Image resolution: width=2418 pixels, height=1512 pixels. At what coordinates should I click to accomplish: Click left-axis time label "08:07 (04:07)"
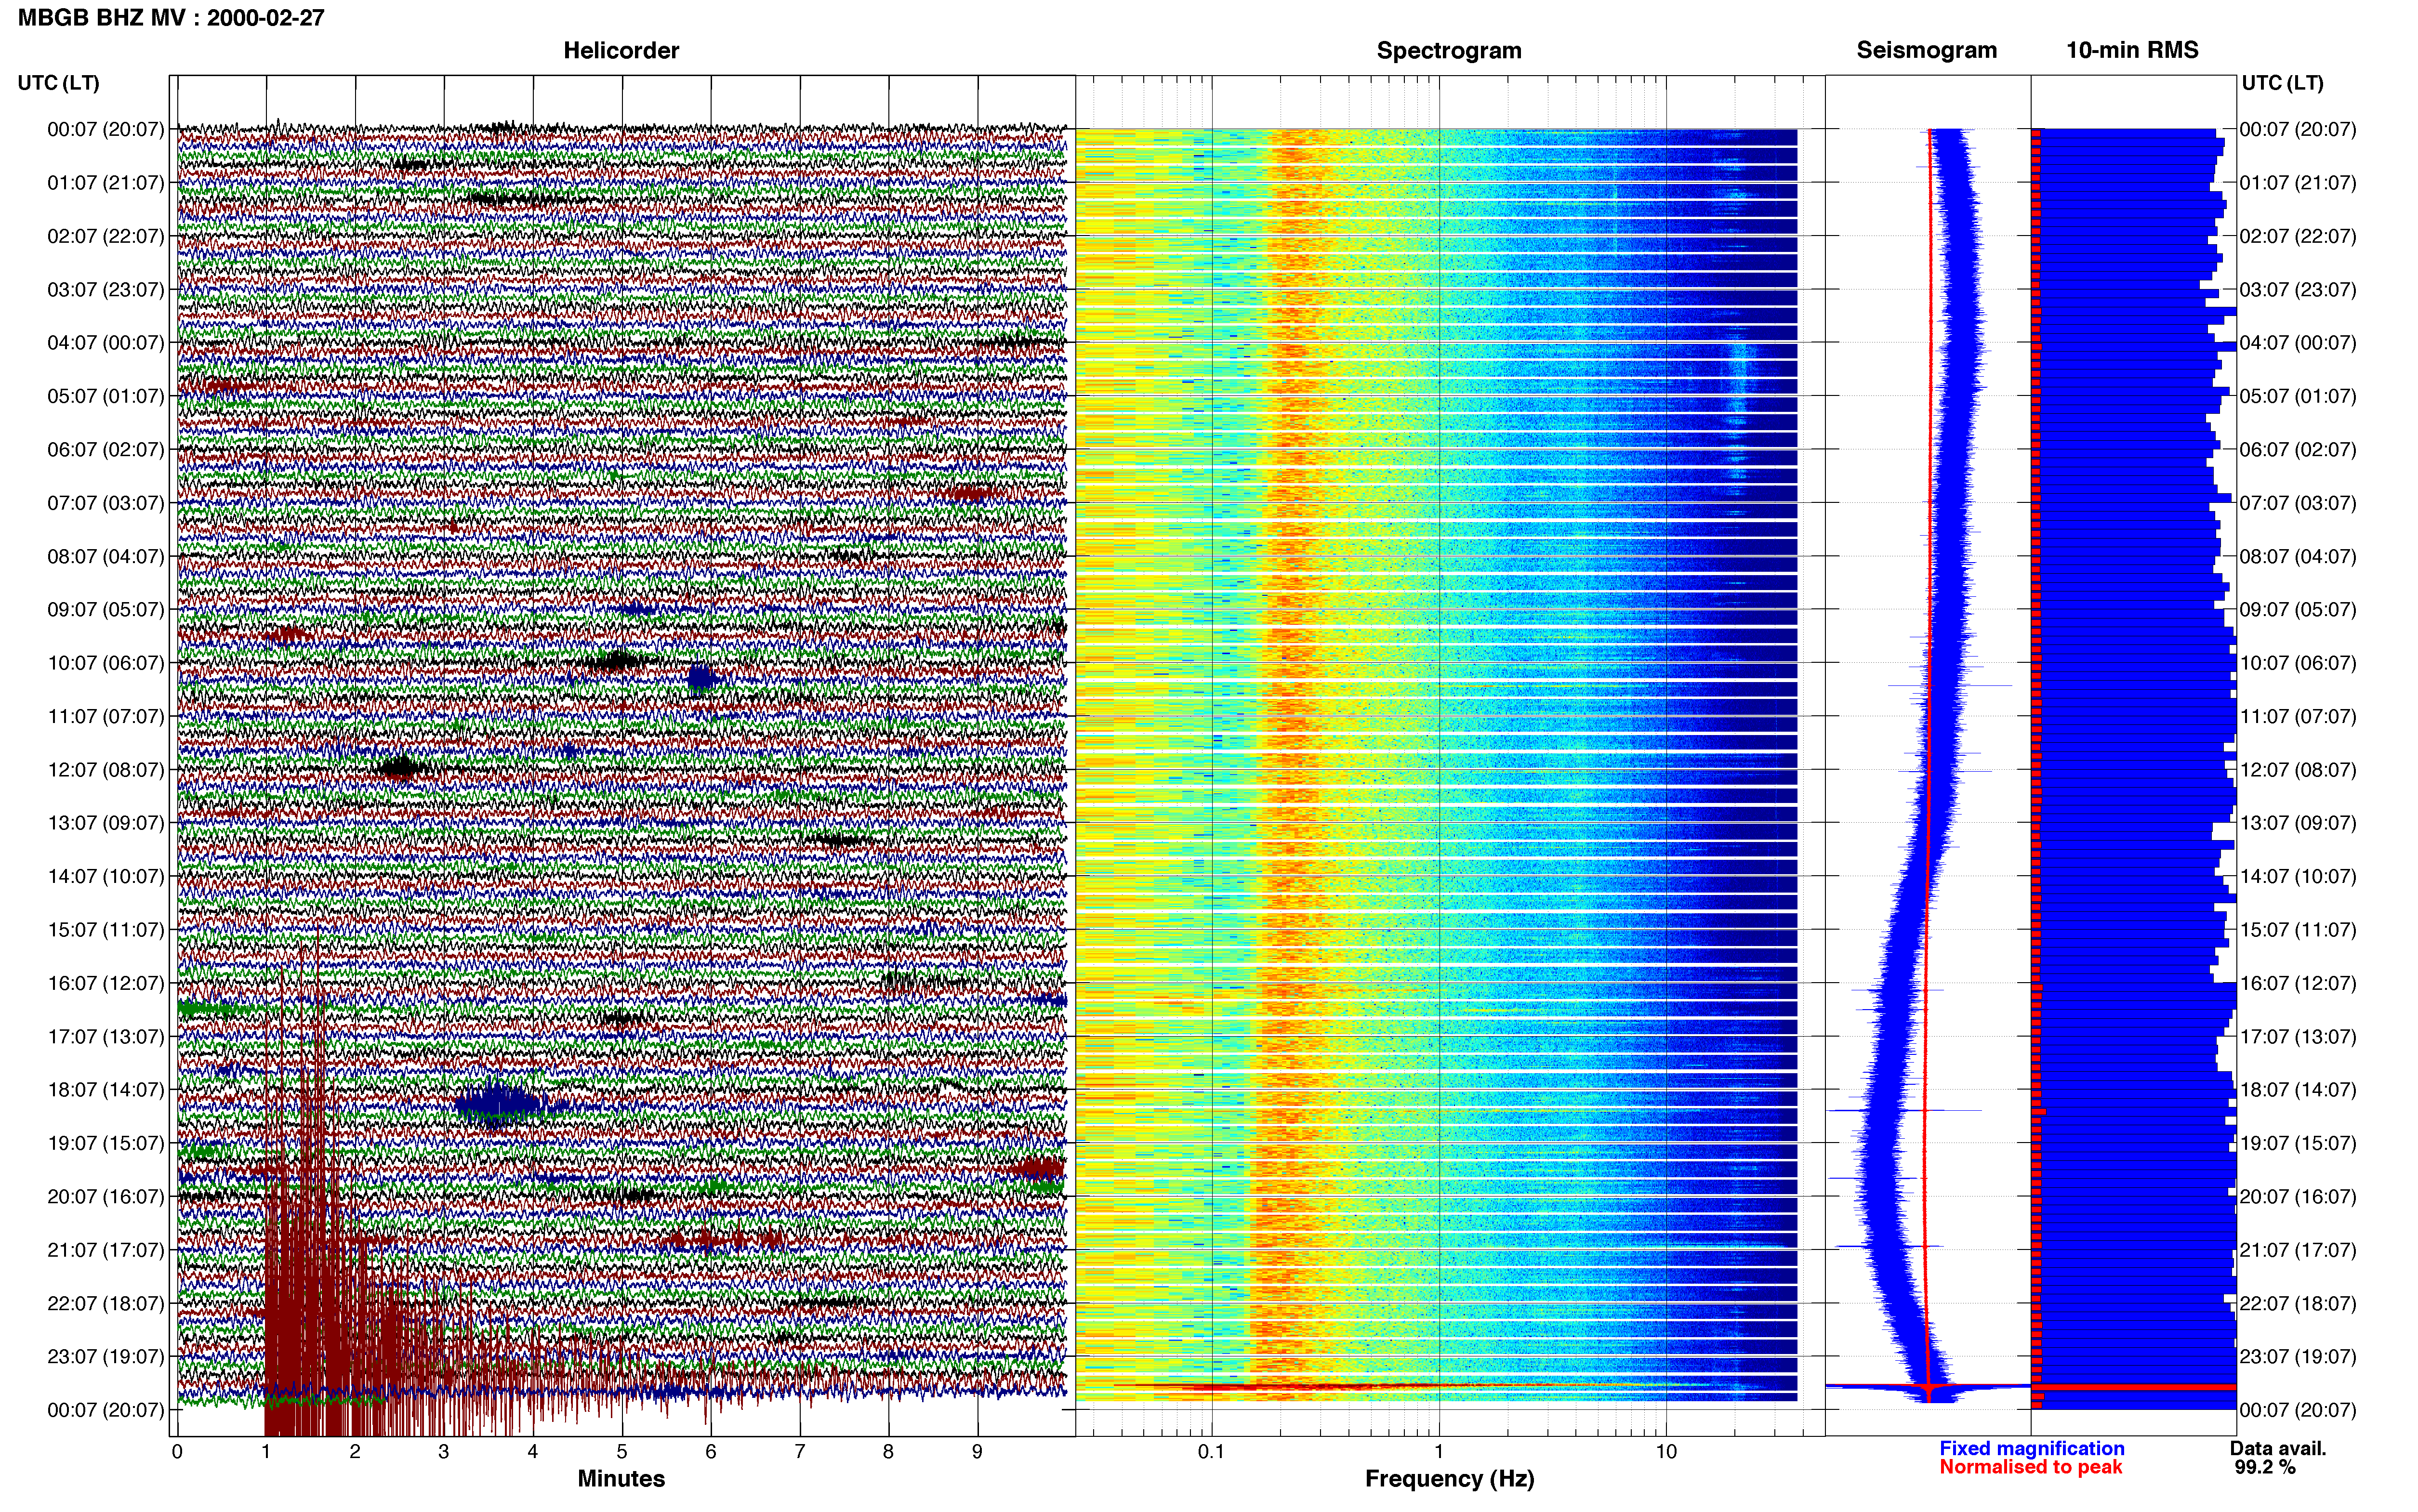(x=106, y=556)
